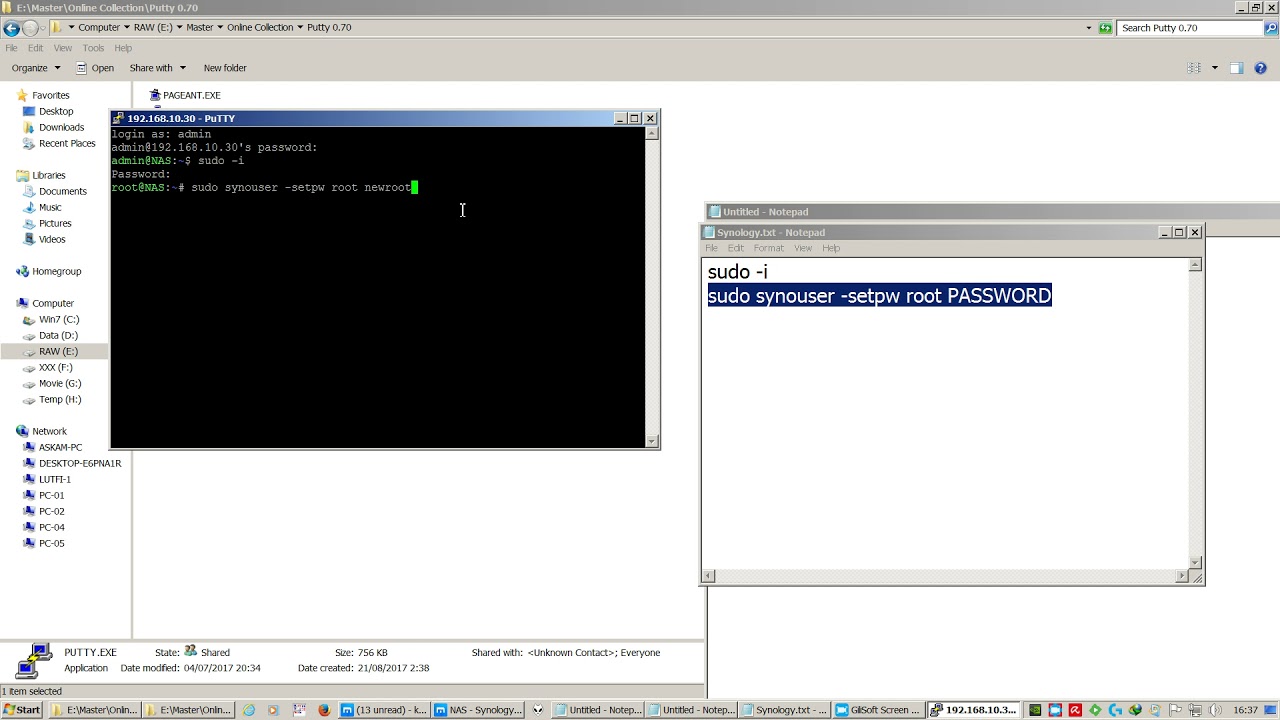Select Movie (G:) drive
The height and width of the screenshot is (720, 1280).
(60, 383)
